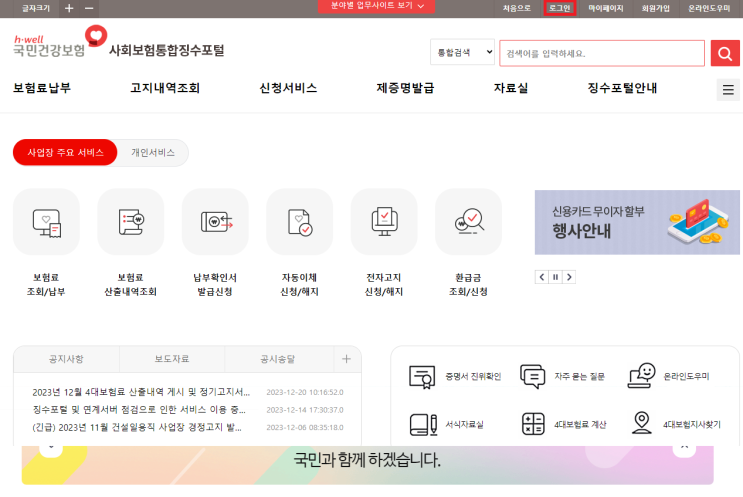Open the 제증명발급 menu
The height and width of the screenshot is (497, 743).
405,88
